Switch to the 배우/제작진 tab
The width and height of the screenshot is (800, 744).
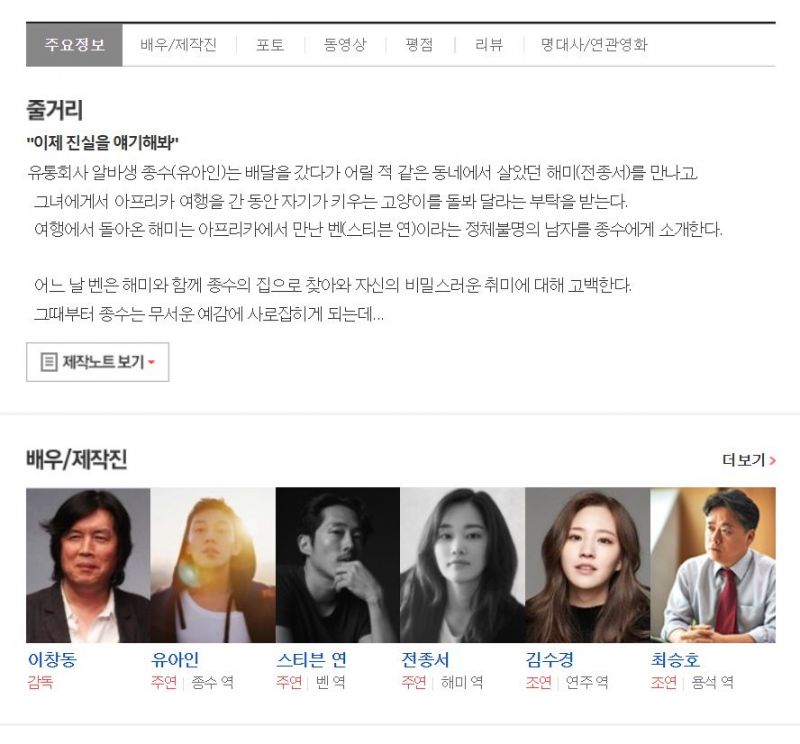[179, 45]
